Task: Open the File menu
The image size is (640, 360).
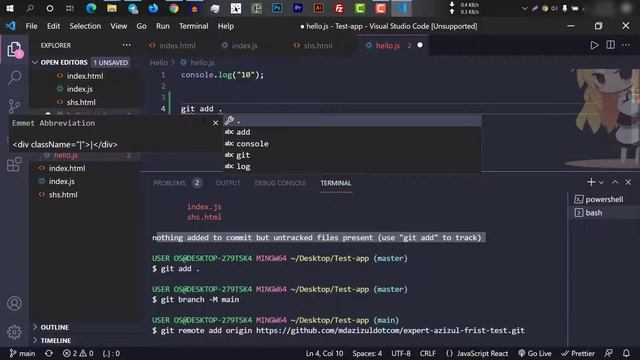Action: click(31, 26)
